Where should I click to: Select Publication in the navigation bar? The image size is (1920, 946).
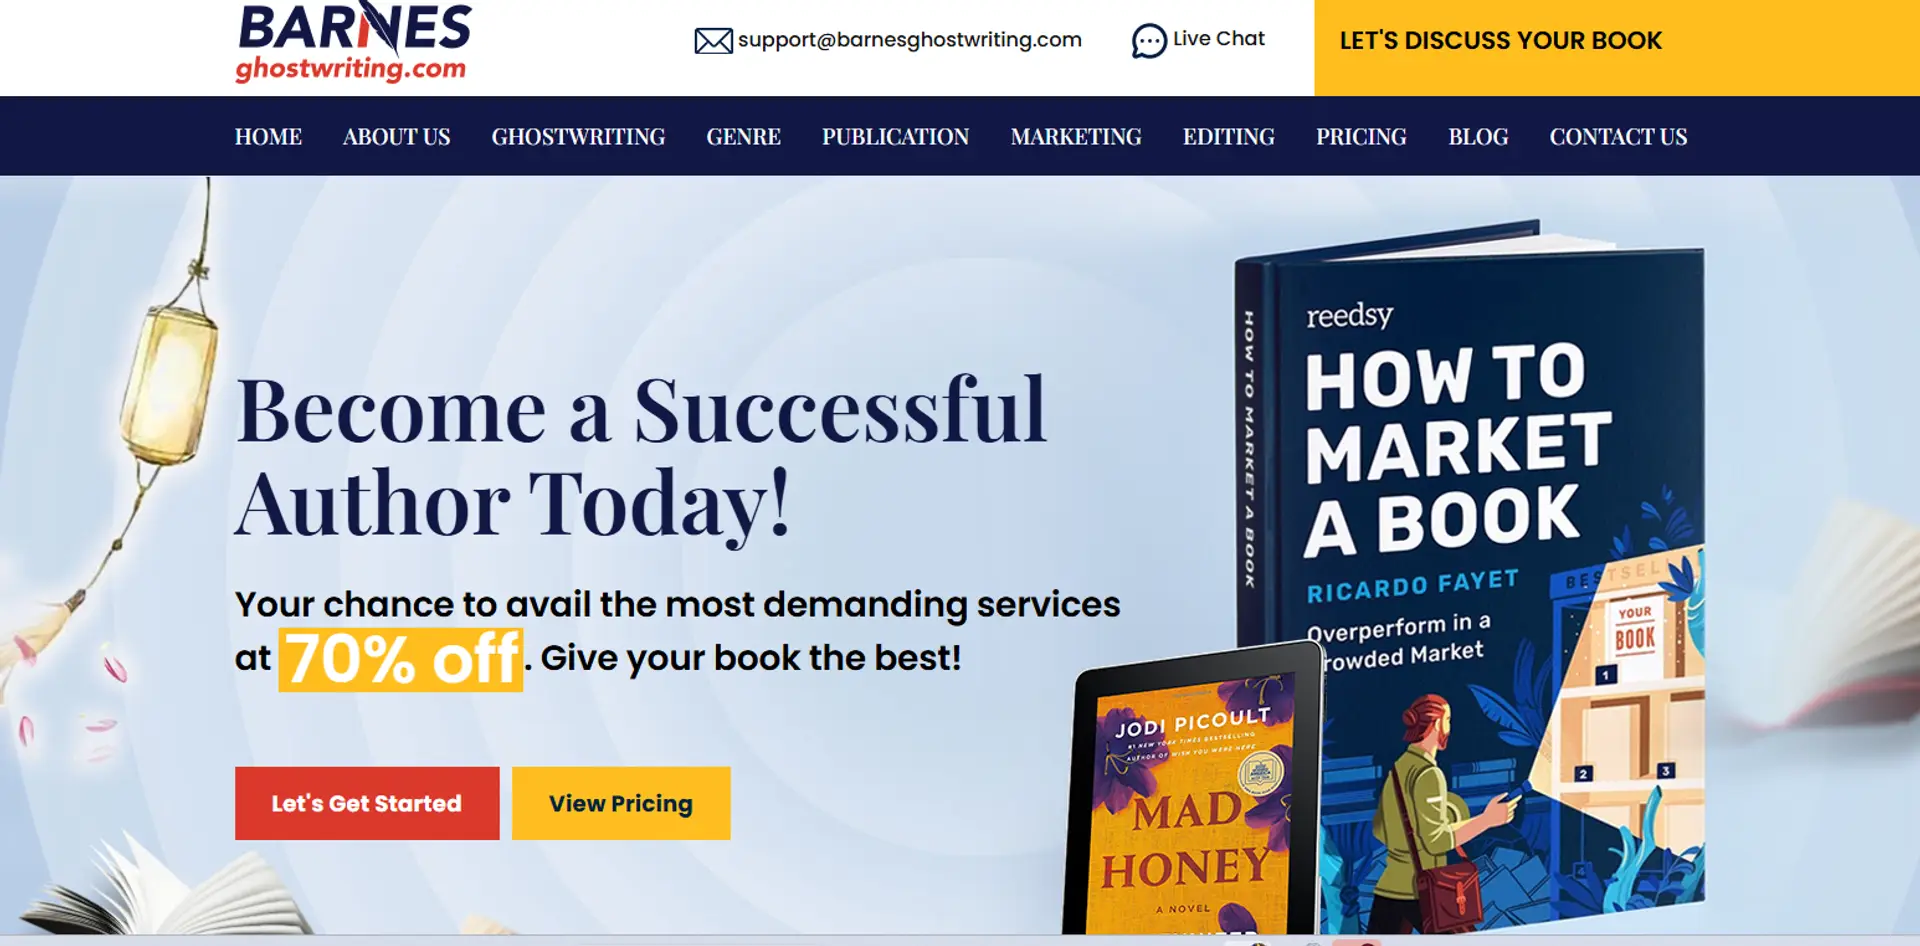895,137
